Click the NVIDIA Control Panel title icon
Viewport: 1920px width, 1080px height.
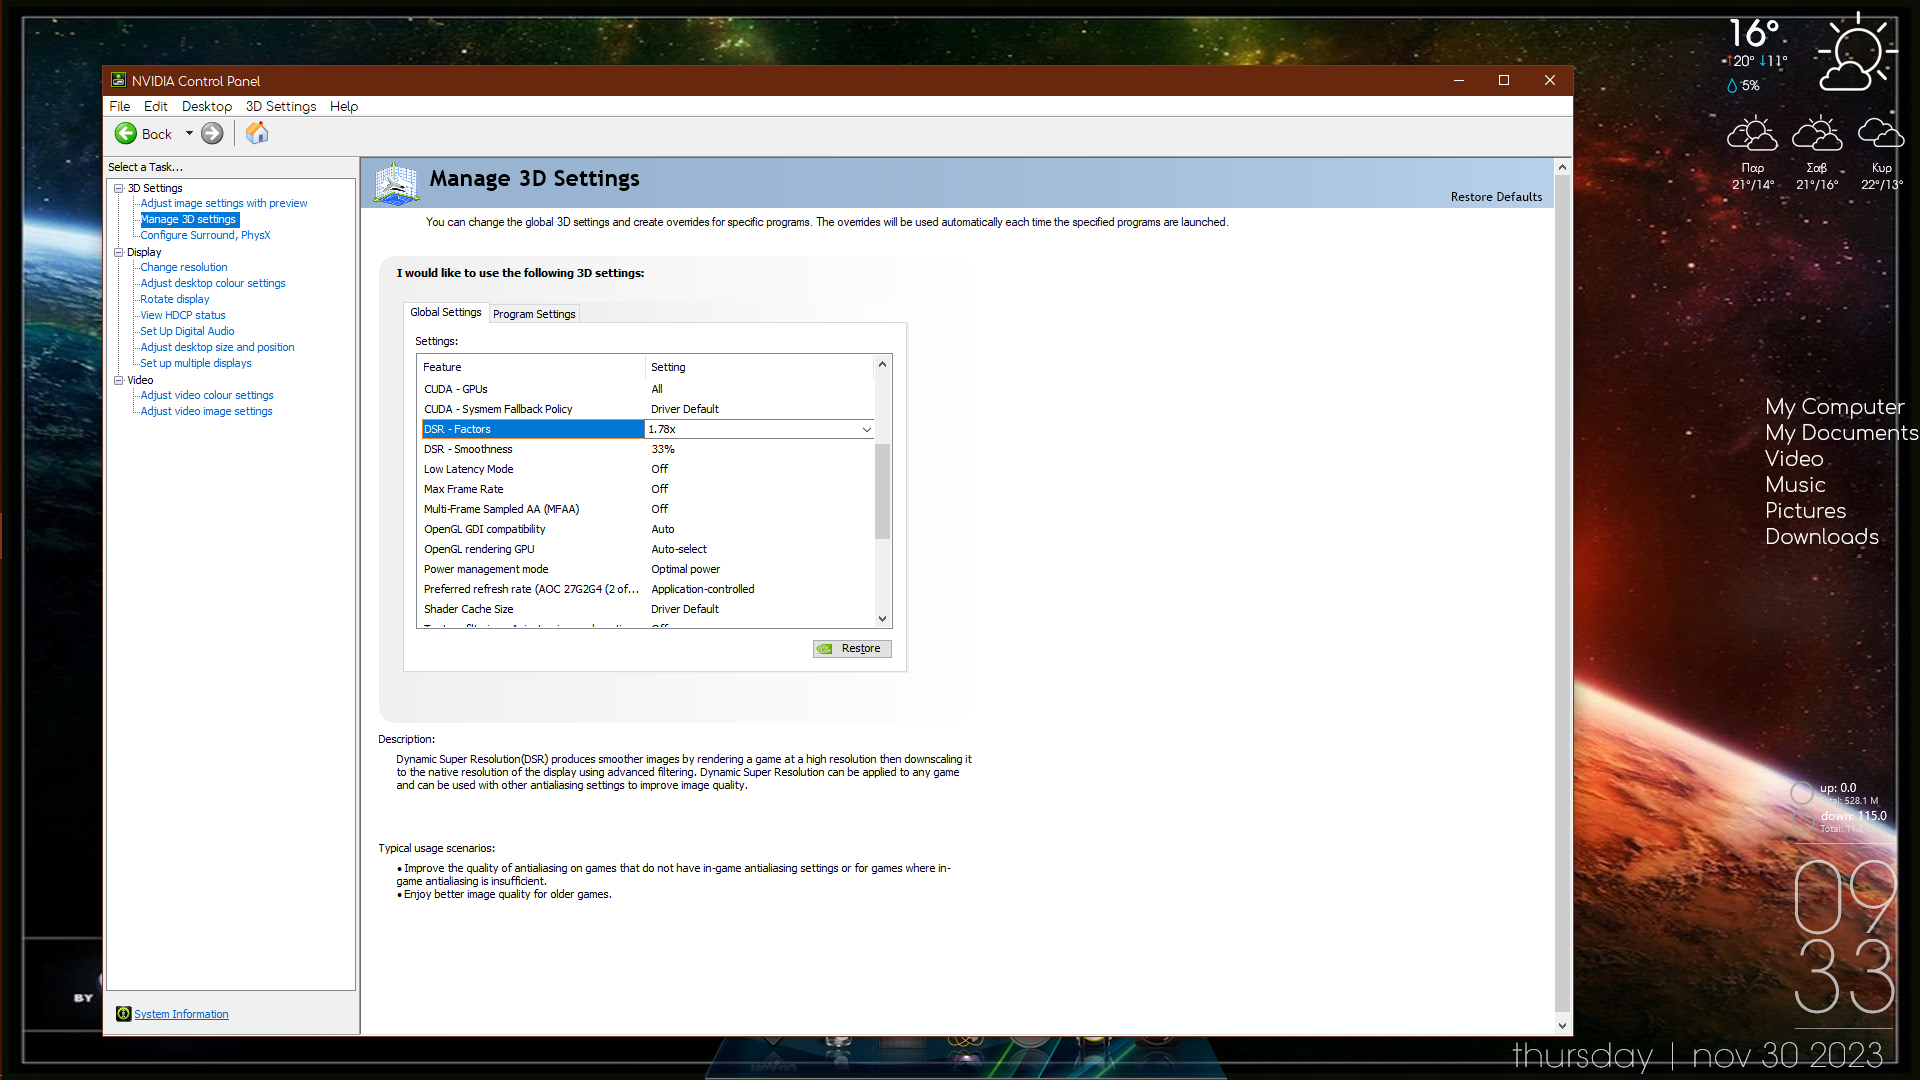(118, 80)
